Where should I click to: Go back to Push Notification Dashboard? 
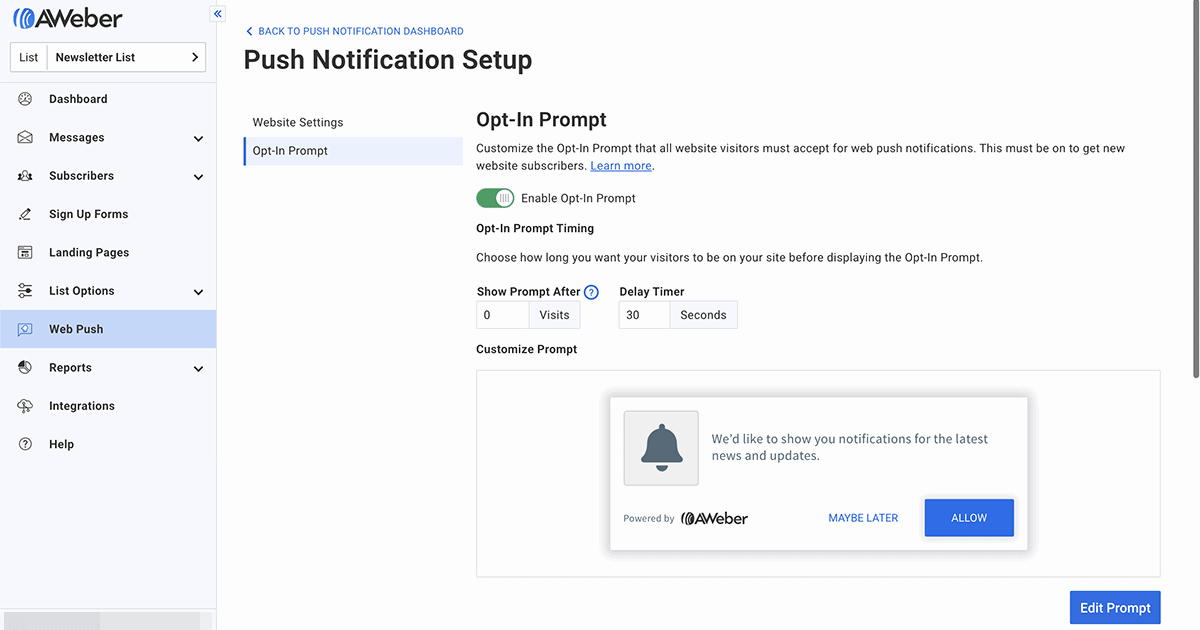point(354,31)
